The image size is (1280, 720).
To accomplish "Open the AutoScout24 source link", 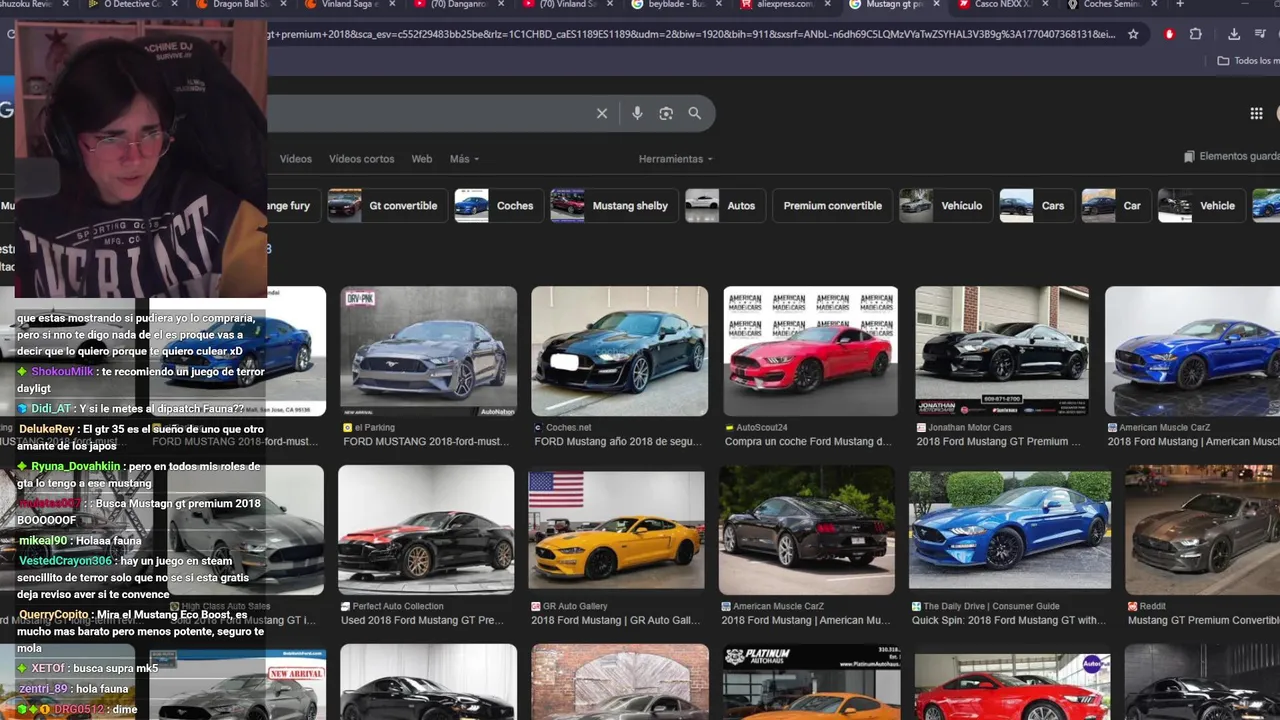I will (756, 427).
